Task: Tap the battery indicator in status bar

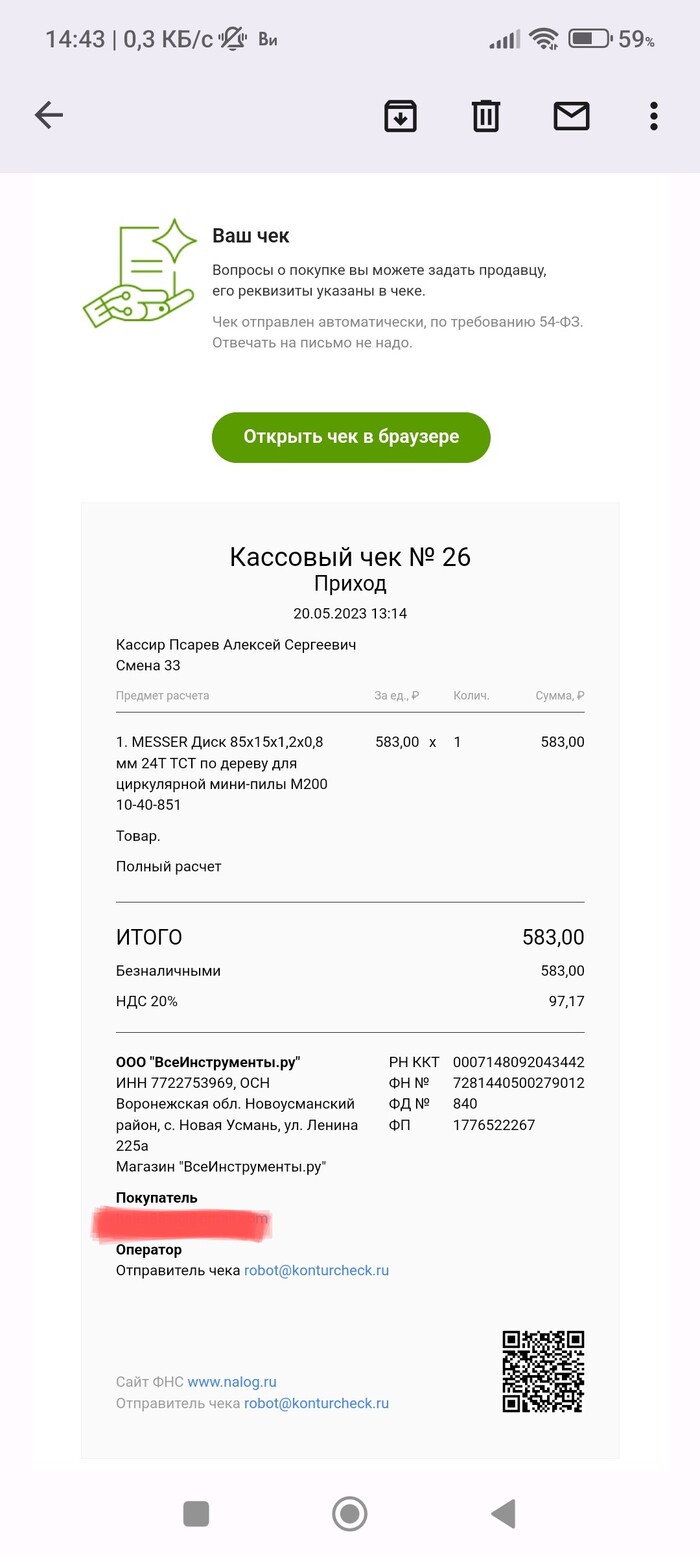Action: click(589, 39)
